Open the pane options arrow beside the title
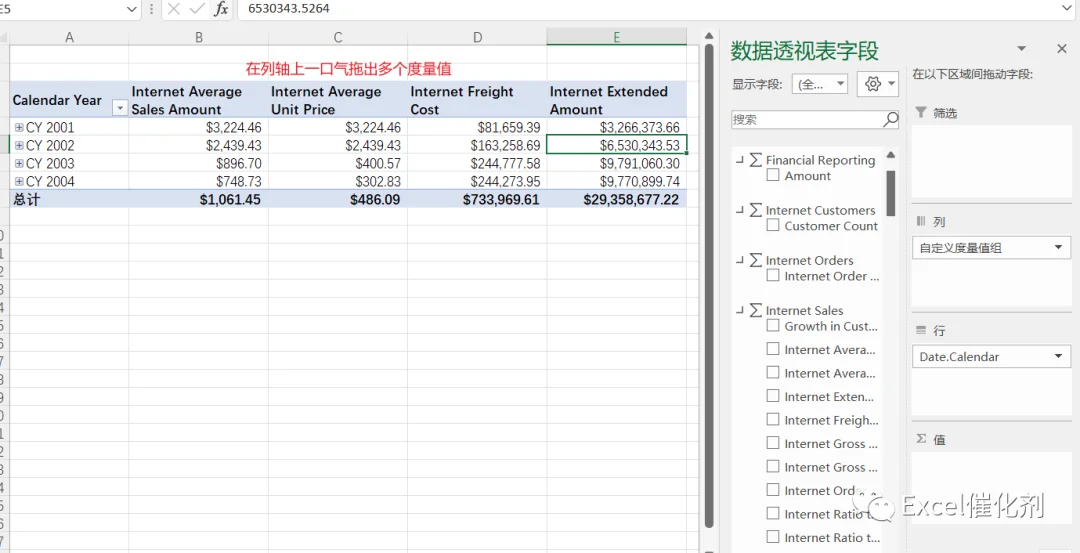 [x=1022, y=49]
